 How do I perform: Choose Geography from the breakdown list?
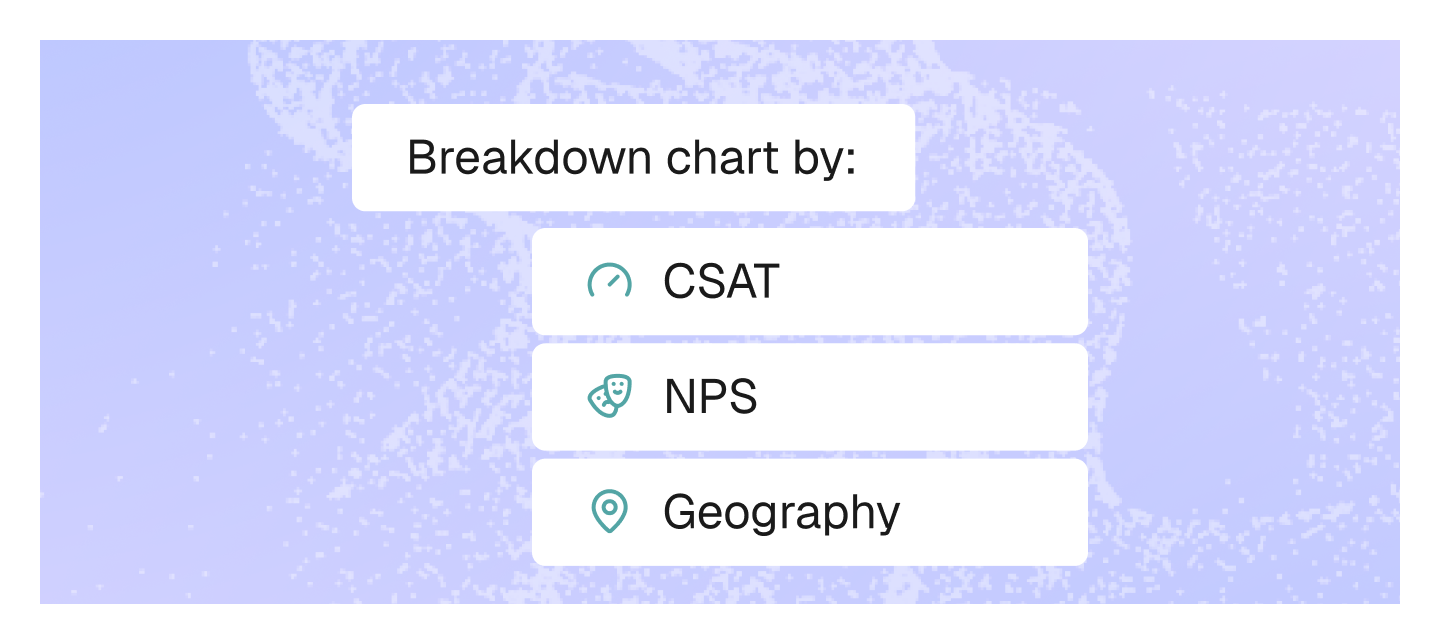point(809,512)
